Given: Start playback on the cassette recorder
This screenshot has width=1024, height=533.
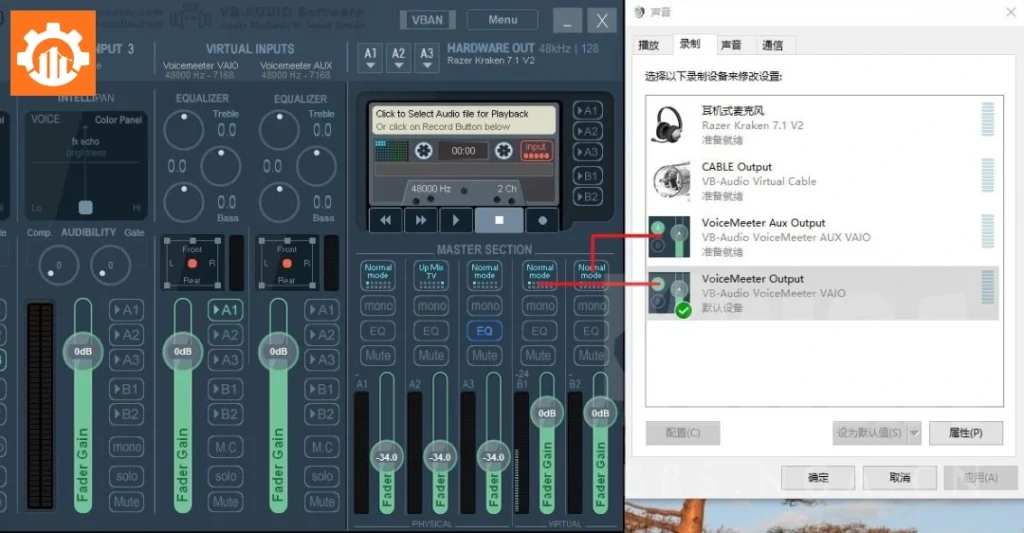Looking at the screenshot, I should pos(455,220).
